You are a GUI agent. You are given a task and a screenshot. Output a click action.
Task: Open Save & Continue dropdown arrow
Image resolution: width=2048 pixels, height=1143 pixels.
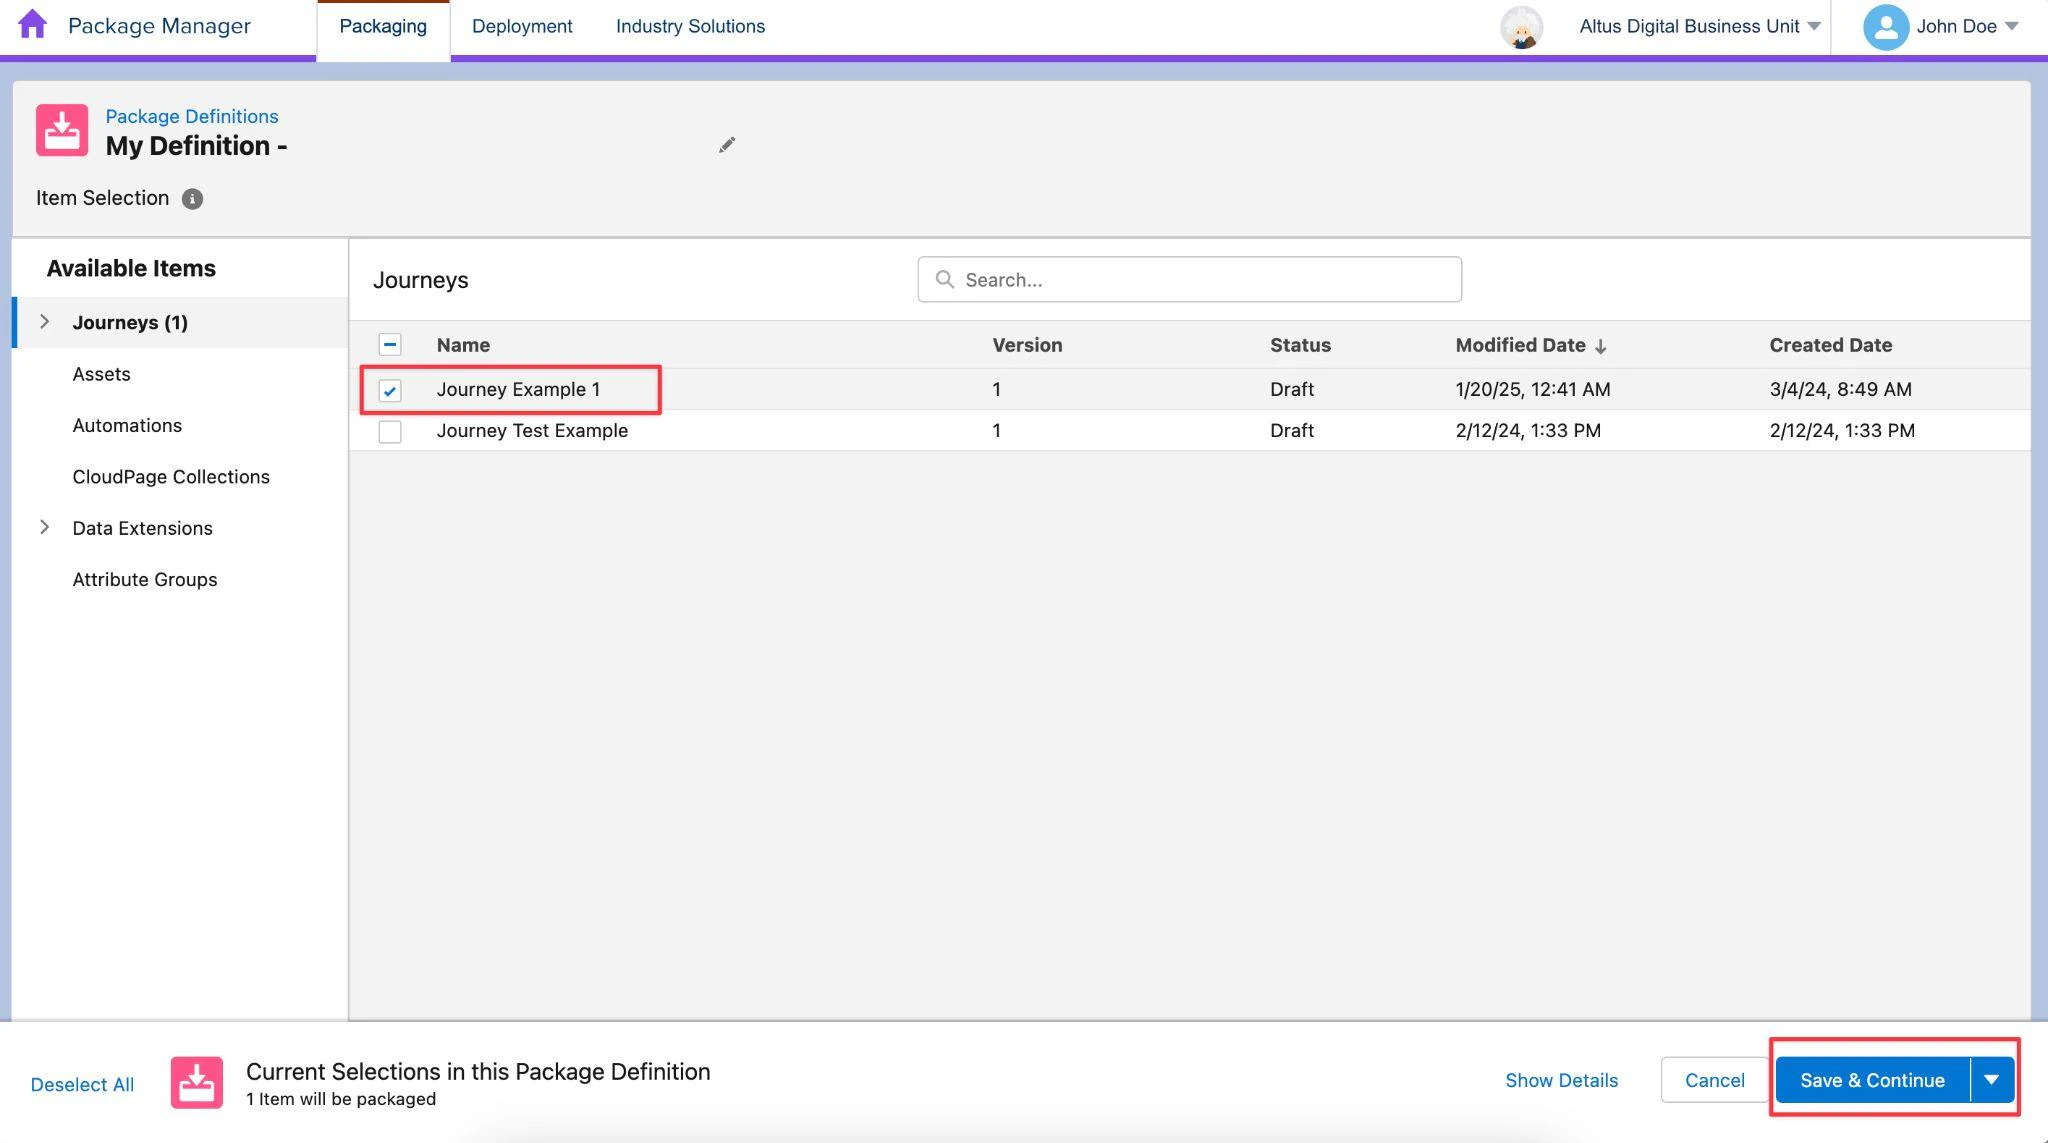click(1992, 1080)
